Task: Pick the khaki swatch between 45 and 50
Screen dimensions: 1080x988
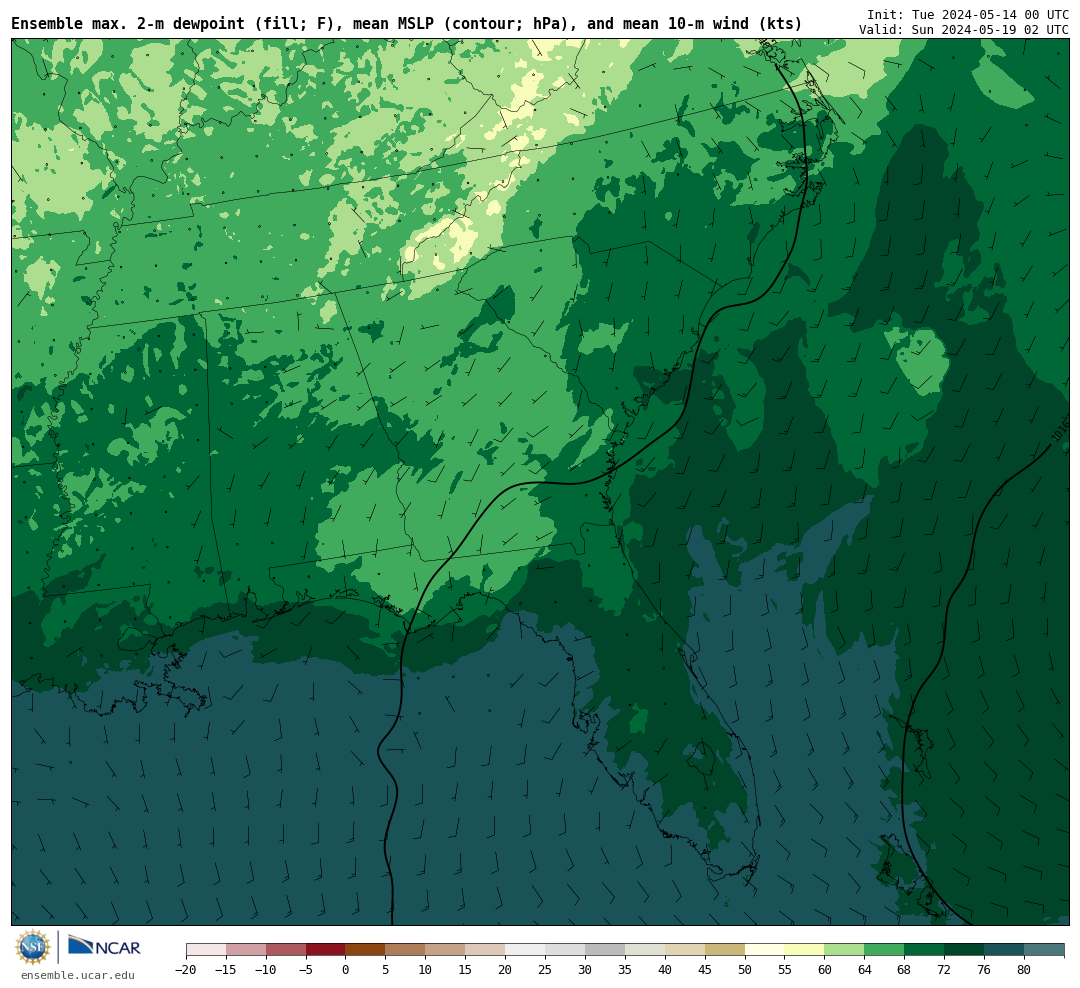Action: click(725, 950)
